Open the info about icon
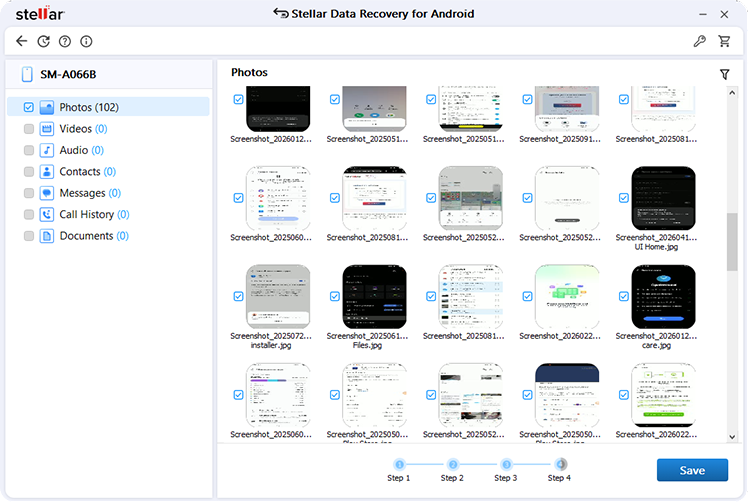Screen dimensions: 748x502 point(86,42)
